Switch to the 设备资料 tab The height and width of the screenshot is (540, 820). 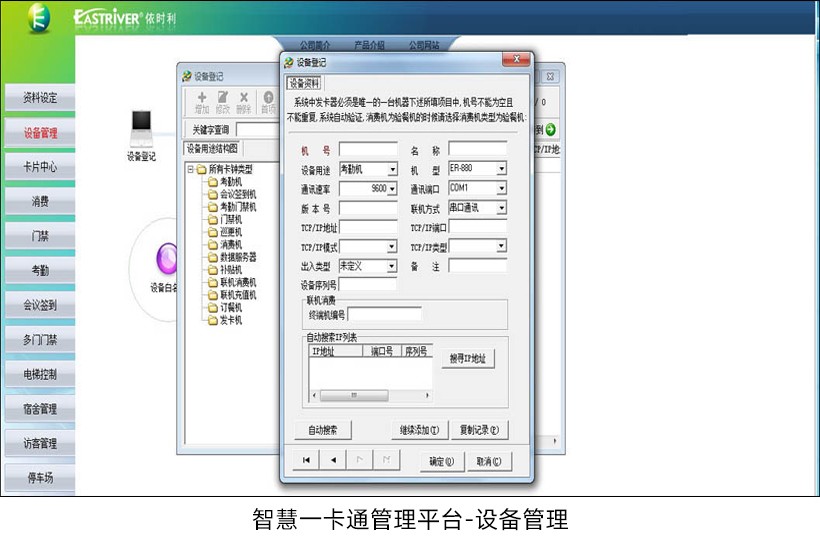tap(304, 84)
